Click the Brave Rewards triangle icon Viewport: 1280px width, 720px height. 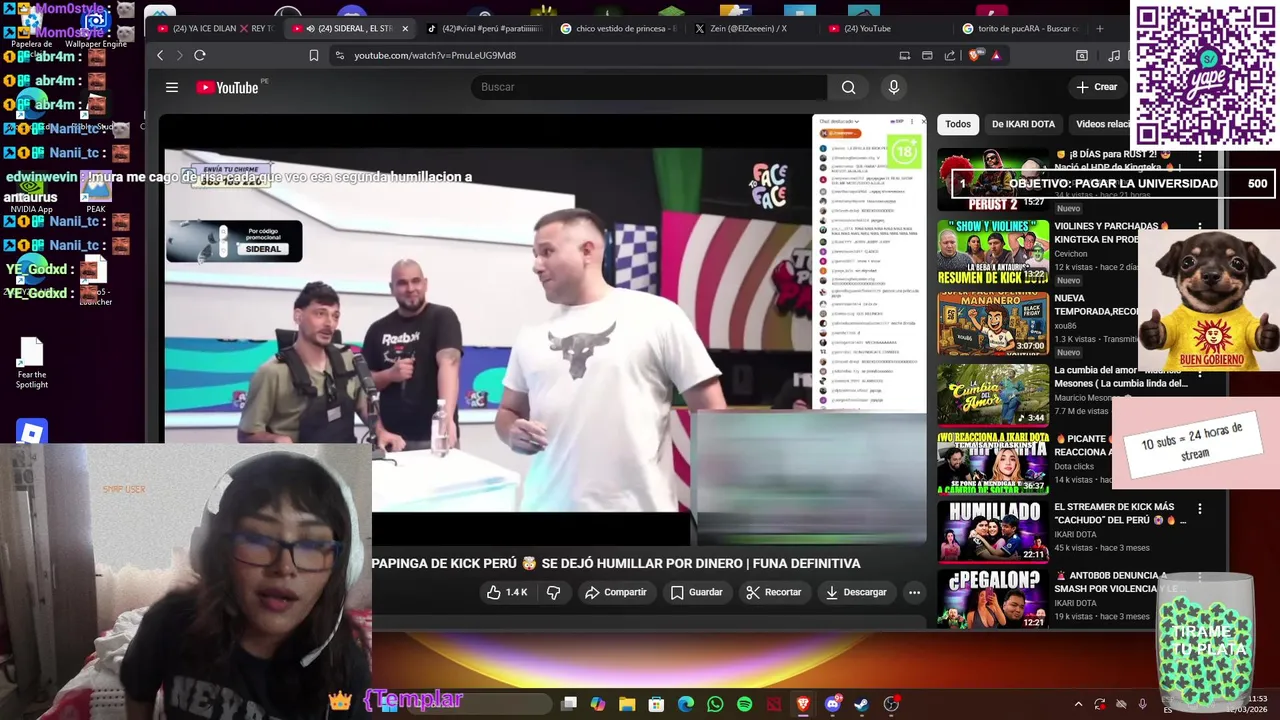[x=996, y=55]
